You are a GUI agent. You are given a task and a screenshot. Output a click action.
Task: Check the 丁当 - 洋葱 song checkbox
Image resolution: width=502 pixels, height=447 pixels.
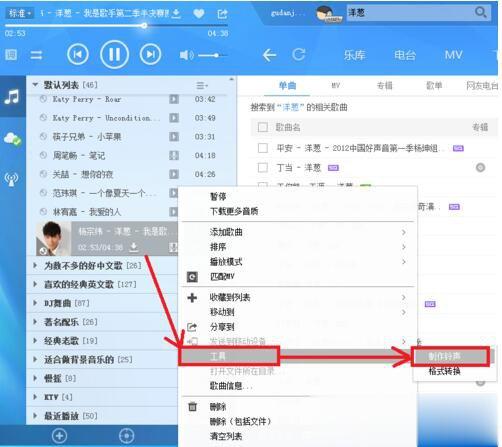(263, 167)
